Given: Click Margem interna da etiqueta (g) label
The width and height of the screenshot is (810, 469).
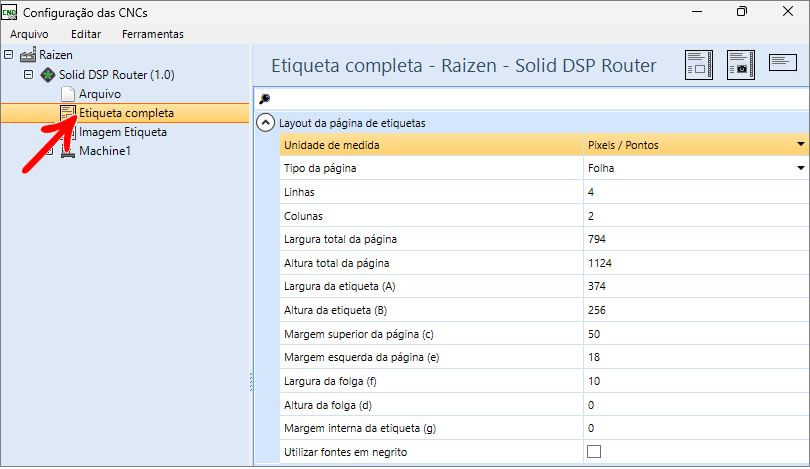Looking at the screenshot, I should click(360, 428).
